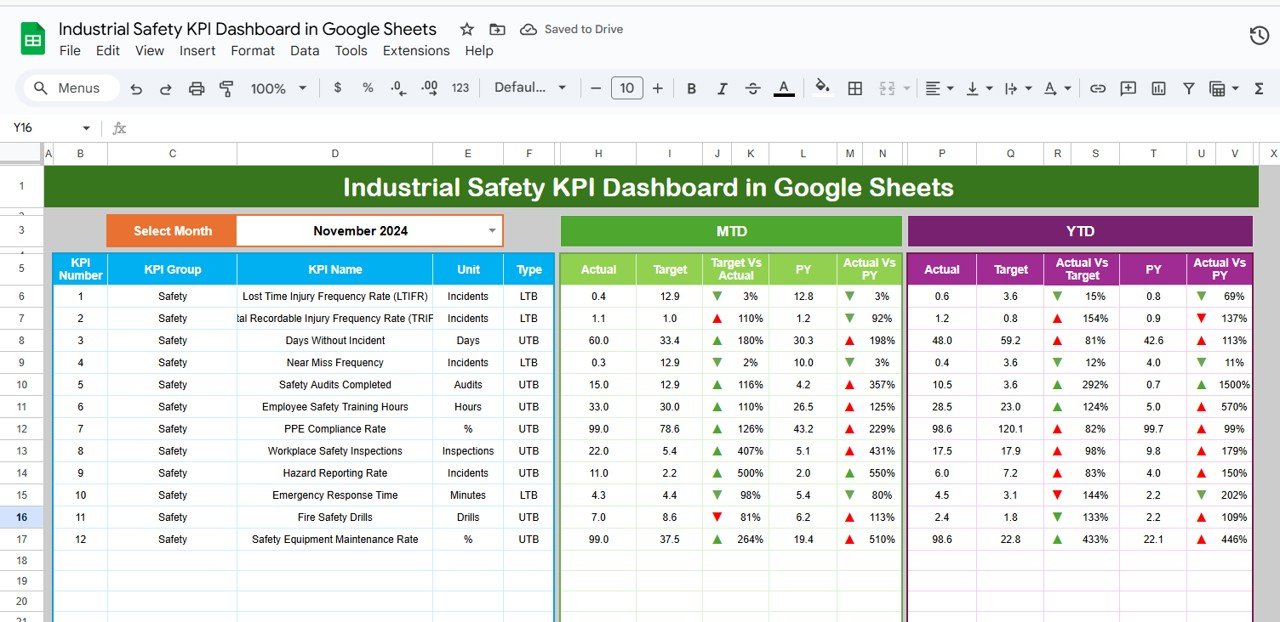Open the Default font dropdown
This screenshot has width=1280, height=622.
click(530, 88)
